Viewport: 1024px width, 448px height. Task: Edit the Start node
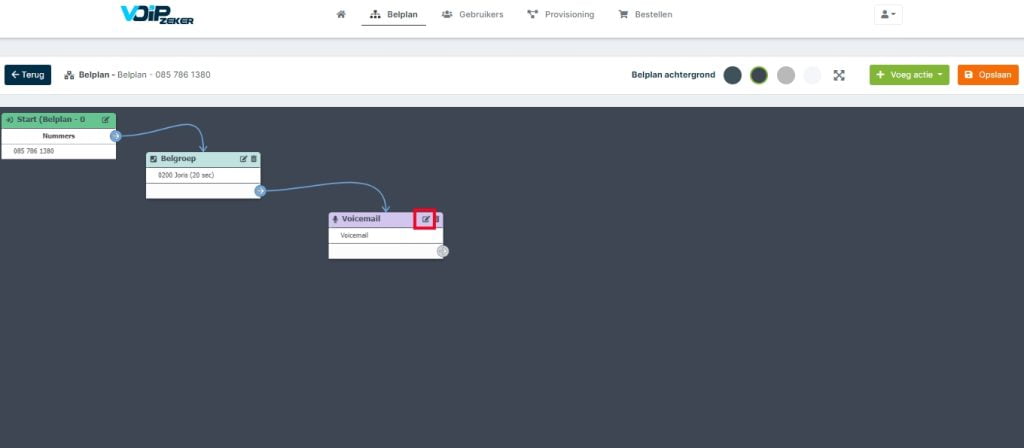[x=106, y=120]
